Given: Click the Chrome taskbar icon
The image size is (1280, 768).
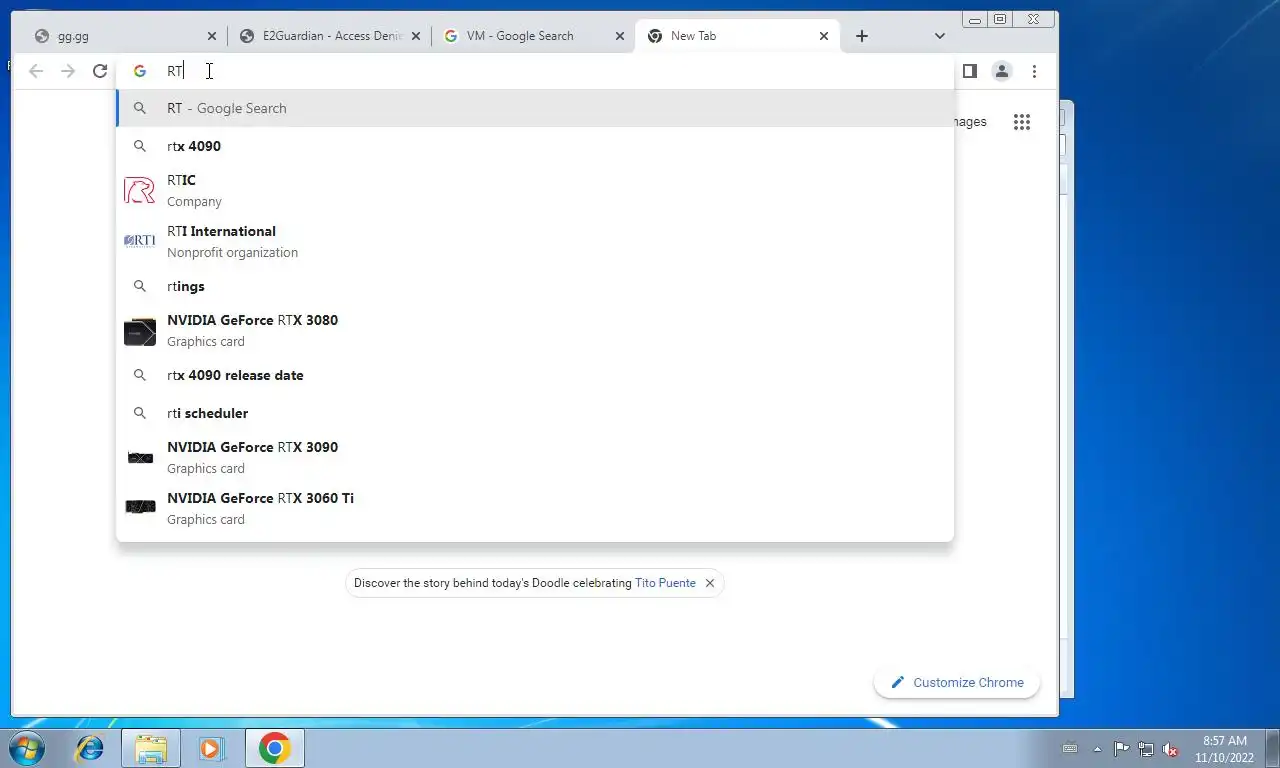Looking at the screenshot, I should (274, 748).
